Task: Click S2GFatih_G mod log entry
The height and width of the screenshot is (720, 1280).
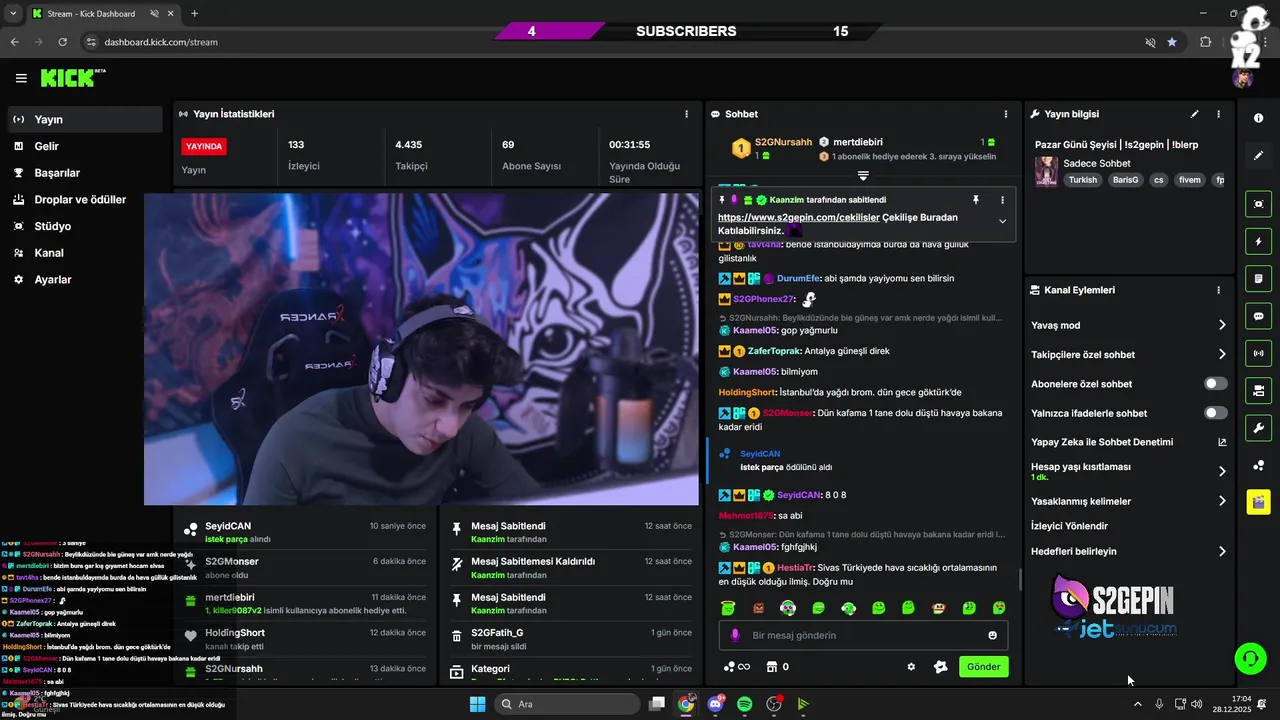Action: click(x=571, y=639)
